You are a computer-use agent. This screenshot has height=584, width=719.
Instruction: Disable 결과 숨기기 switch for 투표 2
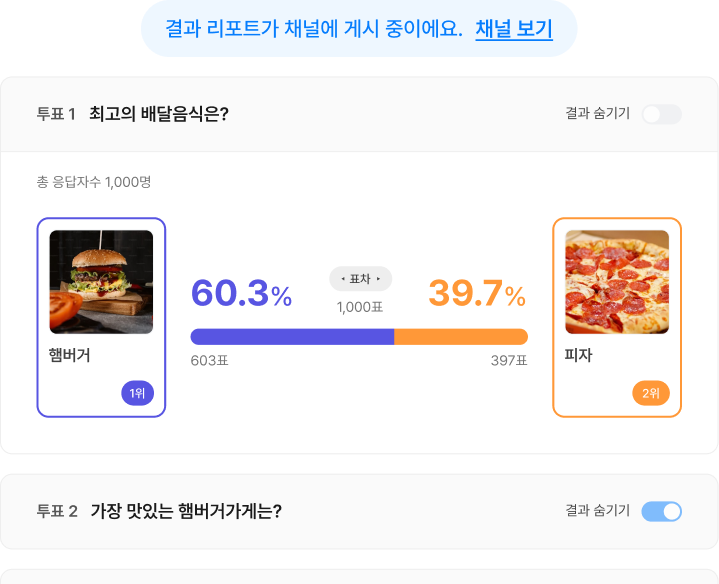661,512
